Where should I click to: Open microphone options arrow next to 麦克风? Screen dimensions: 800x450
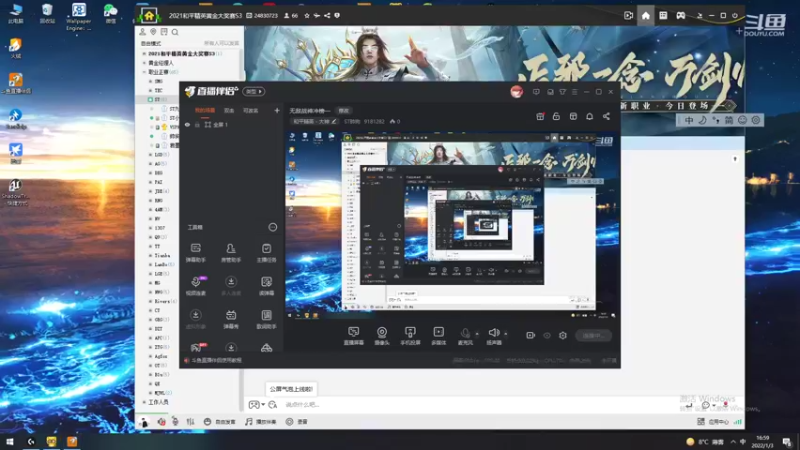477,334
